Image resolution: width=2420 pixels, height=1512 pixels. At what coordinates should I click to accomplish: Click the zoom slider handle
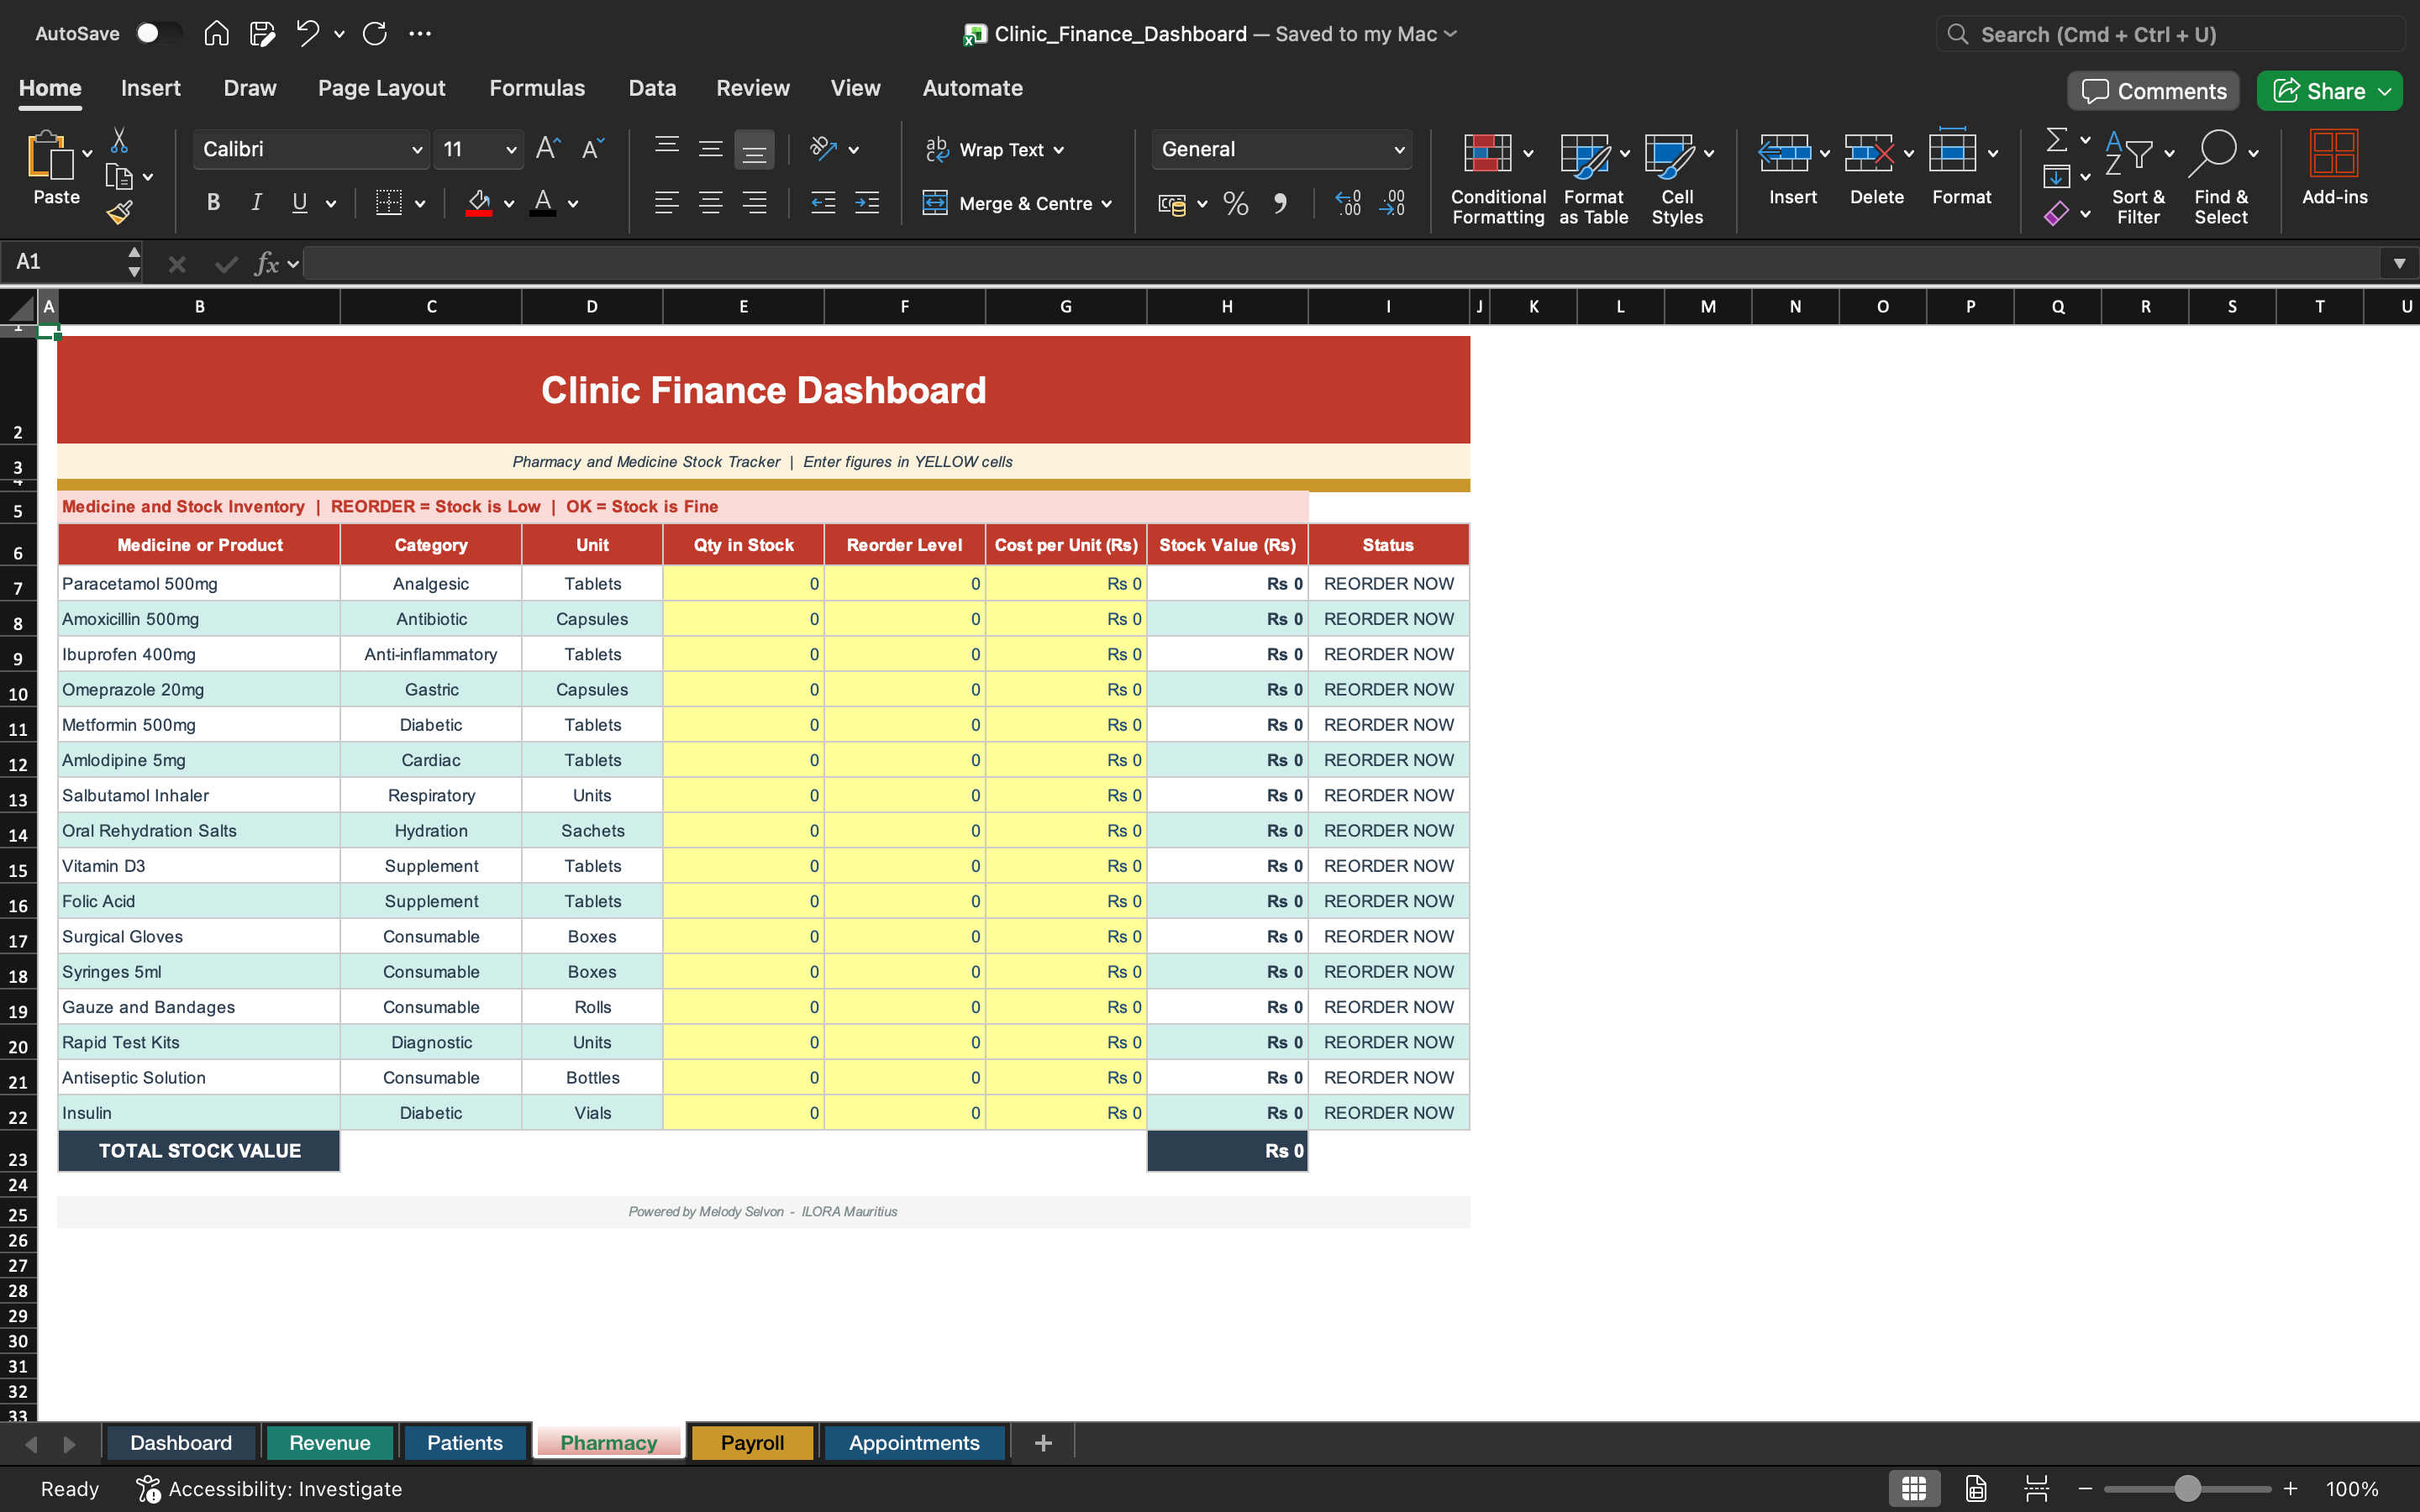tap(2187, 1489)
